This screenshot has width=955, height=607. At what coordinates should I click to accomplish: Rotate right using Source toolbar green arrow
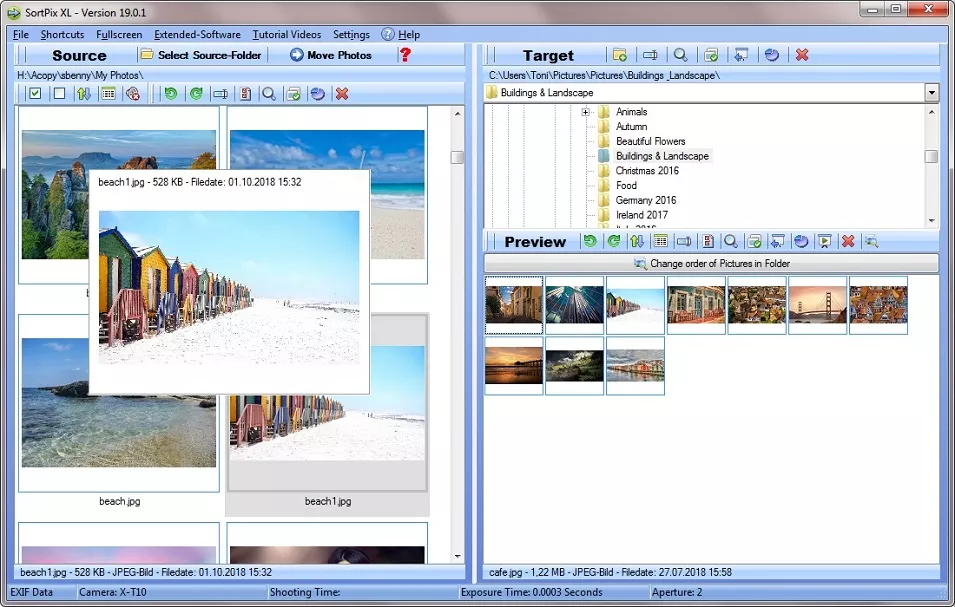(196, 94)
